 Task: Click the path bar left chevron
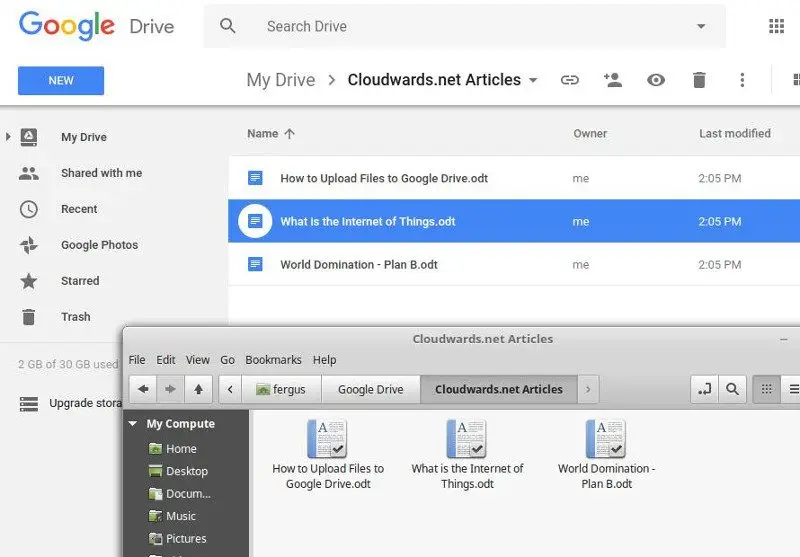230,389
